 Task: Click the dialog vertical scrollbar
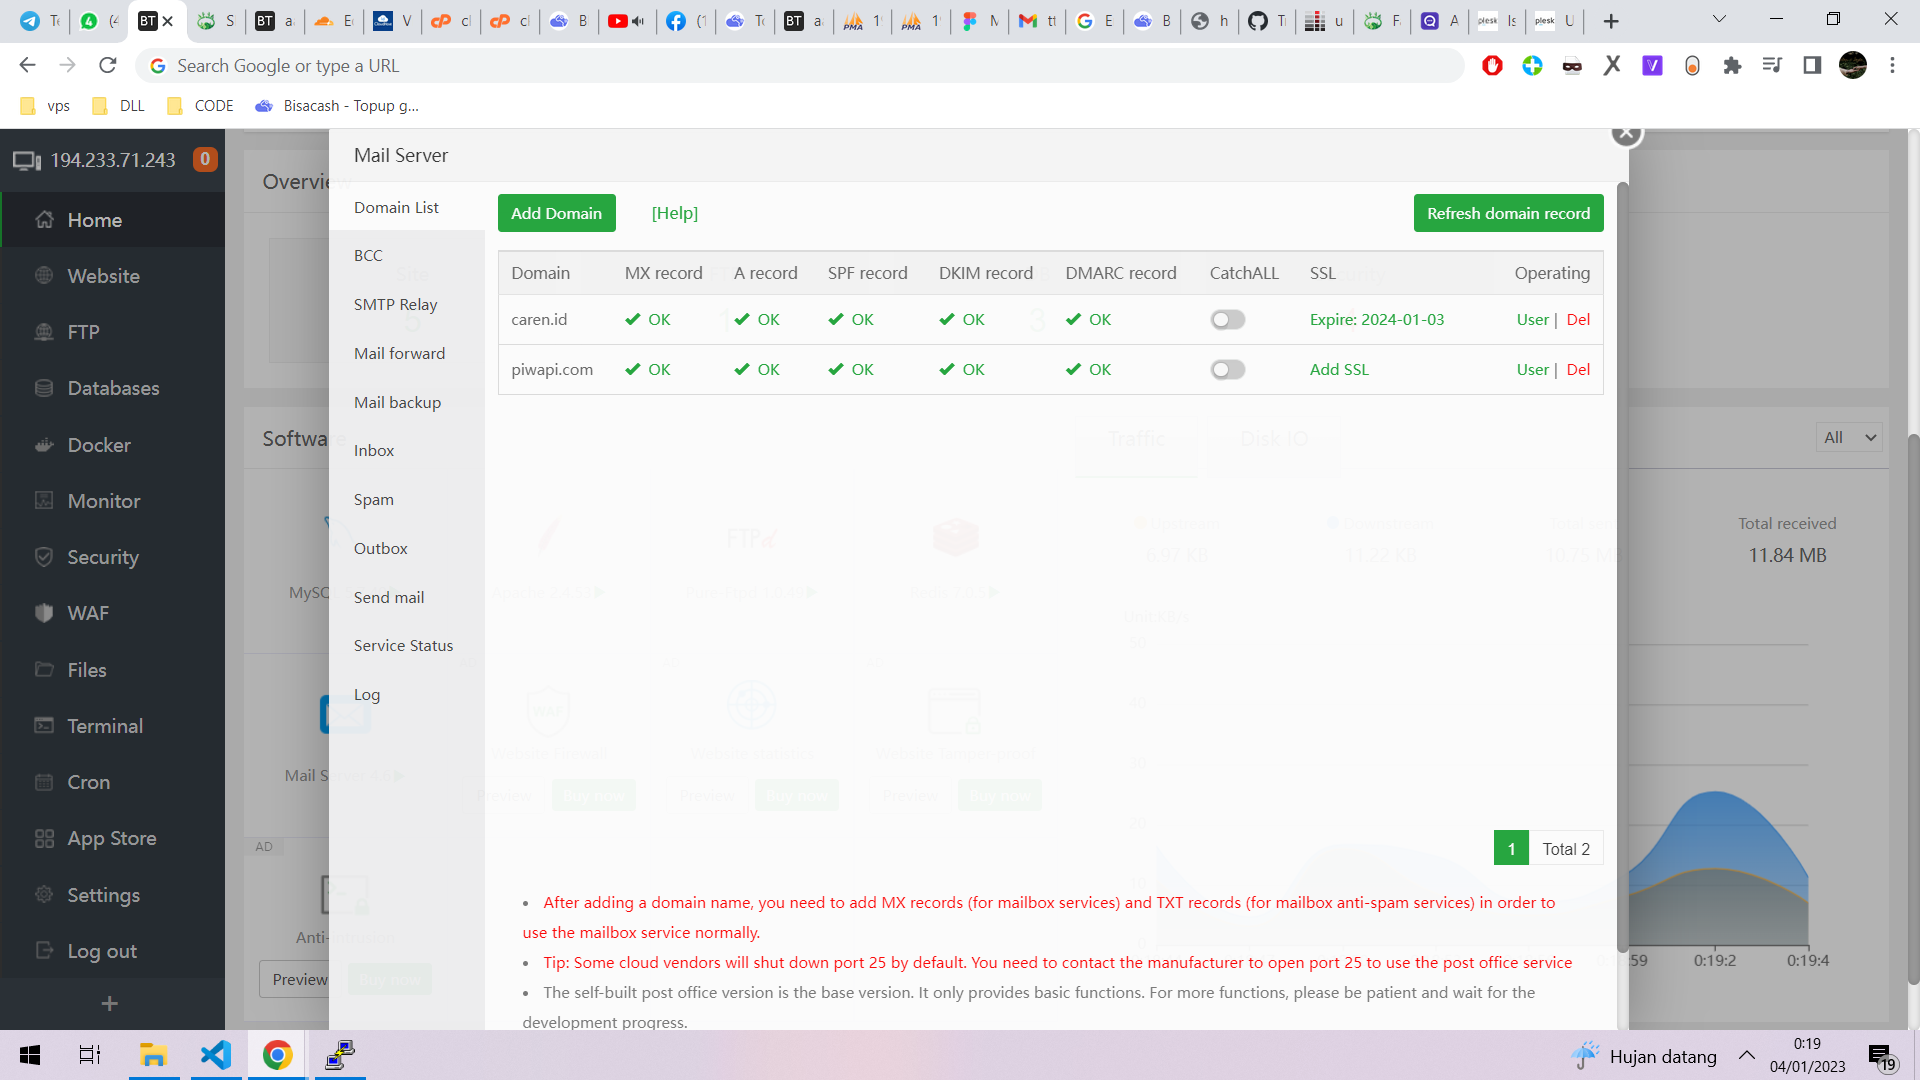click(1622, 560)
